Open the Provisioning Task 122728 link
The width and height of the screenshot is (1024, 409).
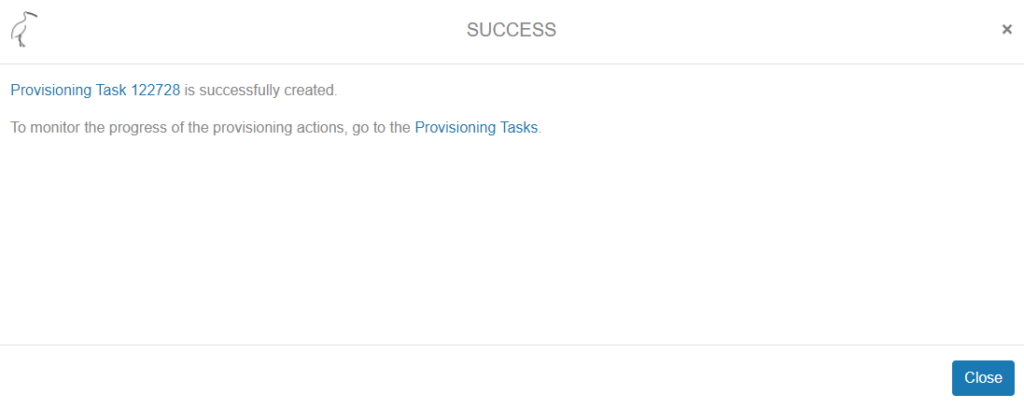pyautogui.click(x=95, y=90)
